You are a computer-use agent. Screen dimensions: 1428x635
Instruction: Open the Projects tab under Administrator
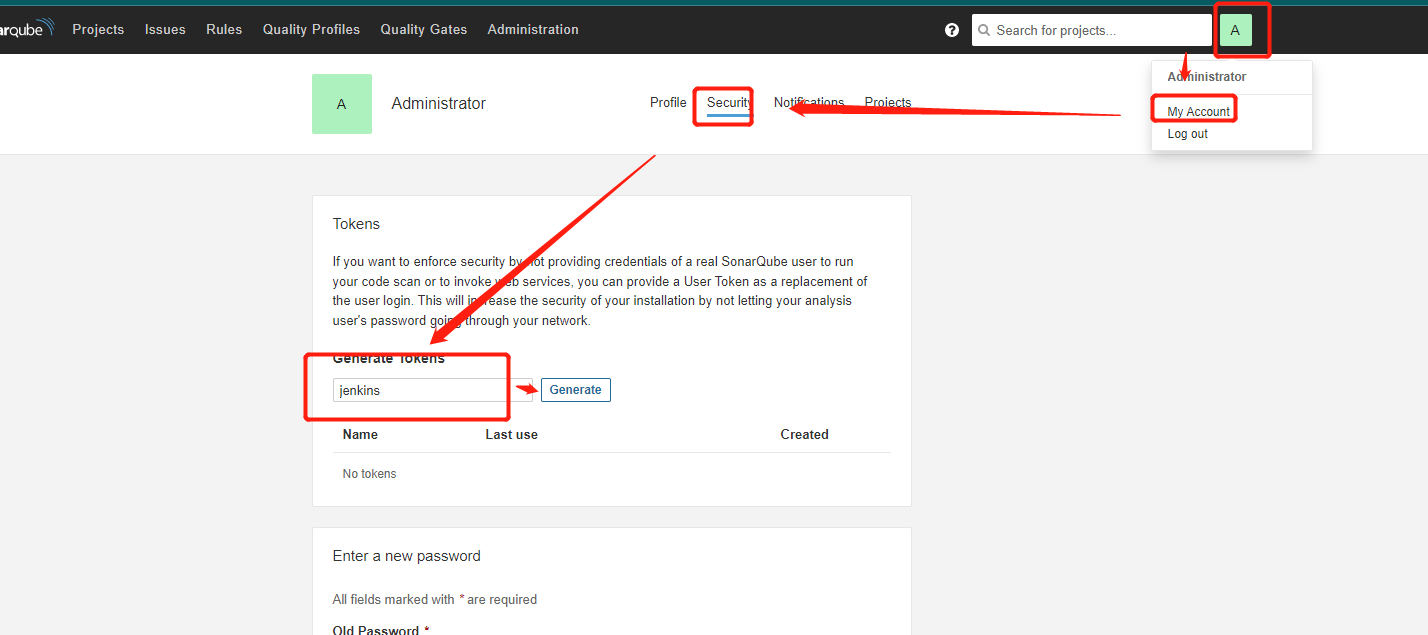tap(887, 103)
